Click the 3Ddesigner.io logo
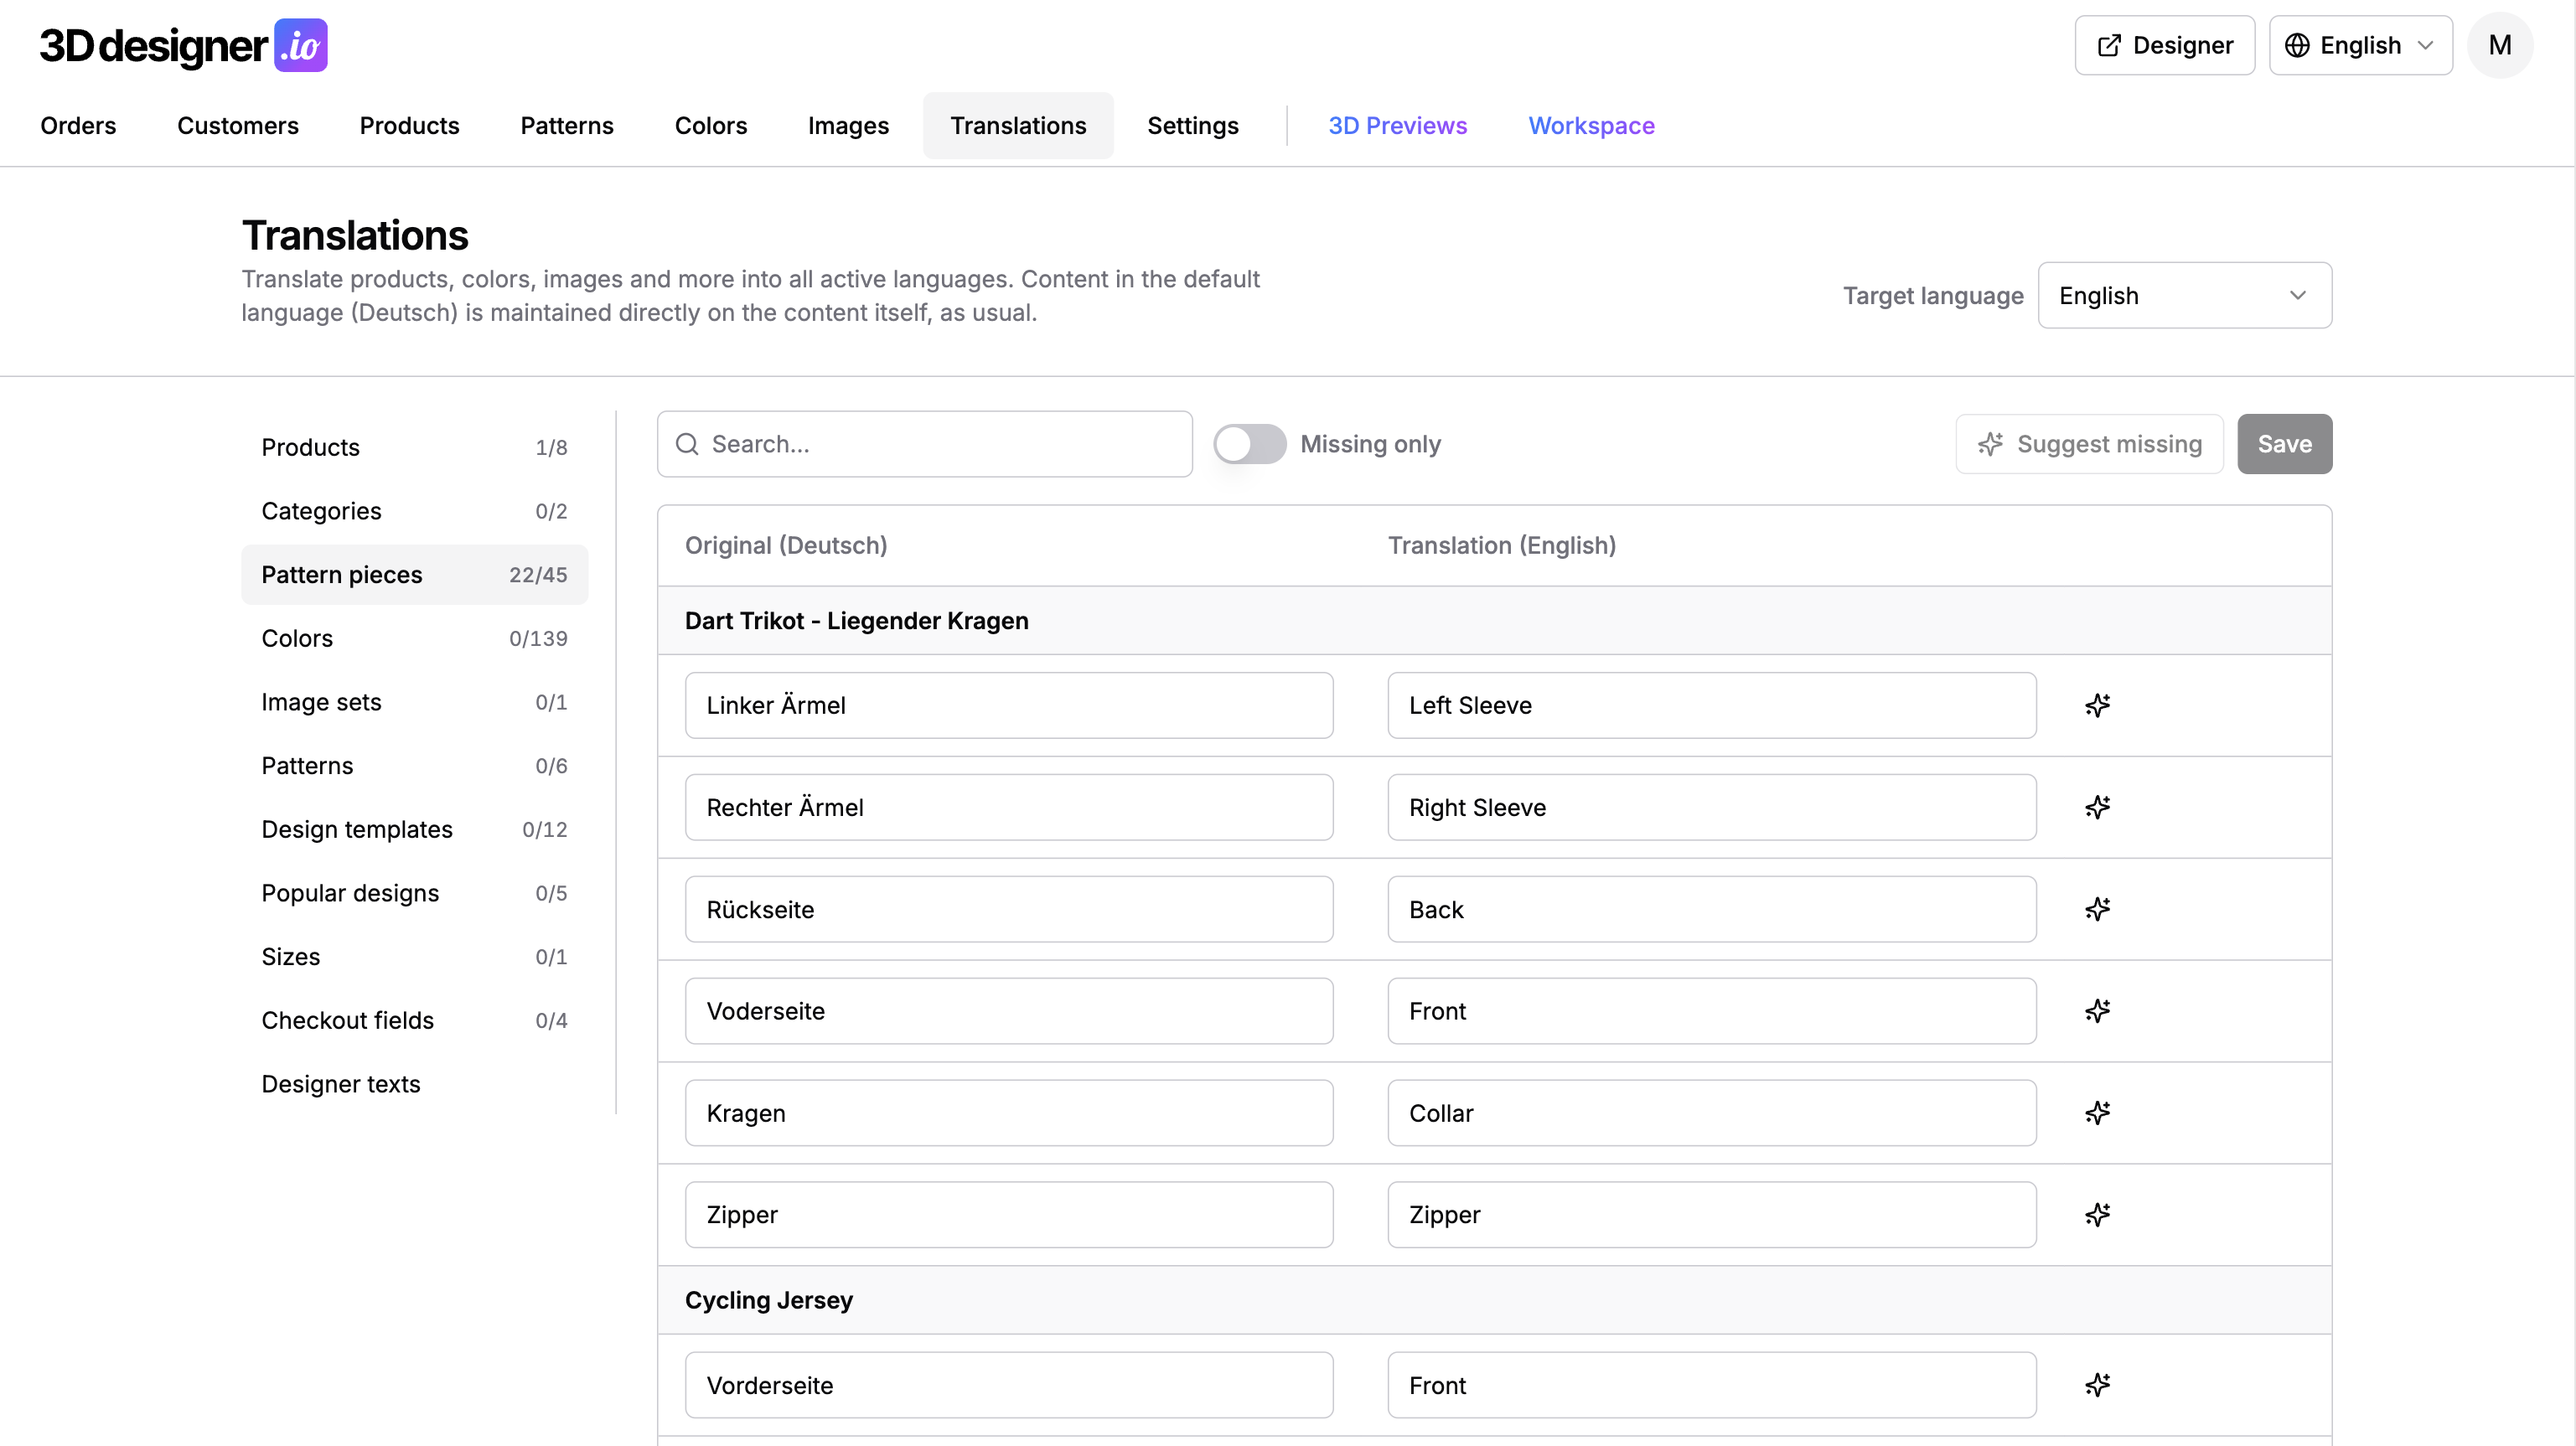 tap(184, 45)
